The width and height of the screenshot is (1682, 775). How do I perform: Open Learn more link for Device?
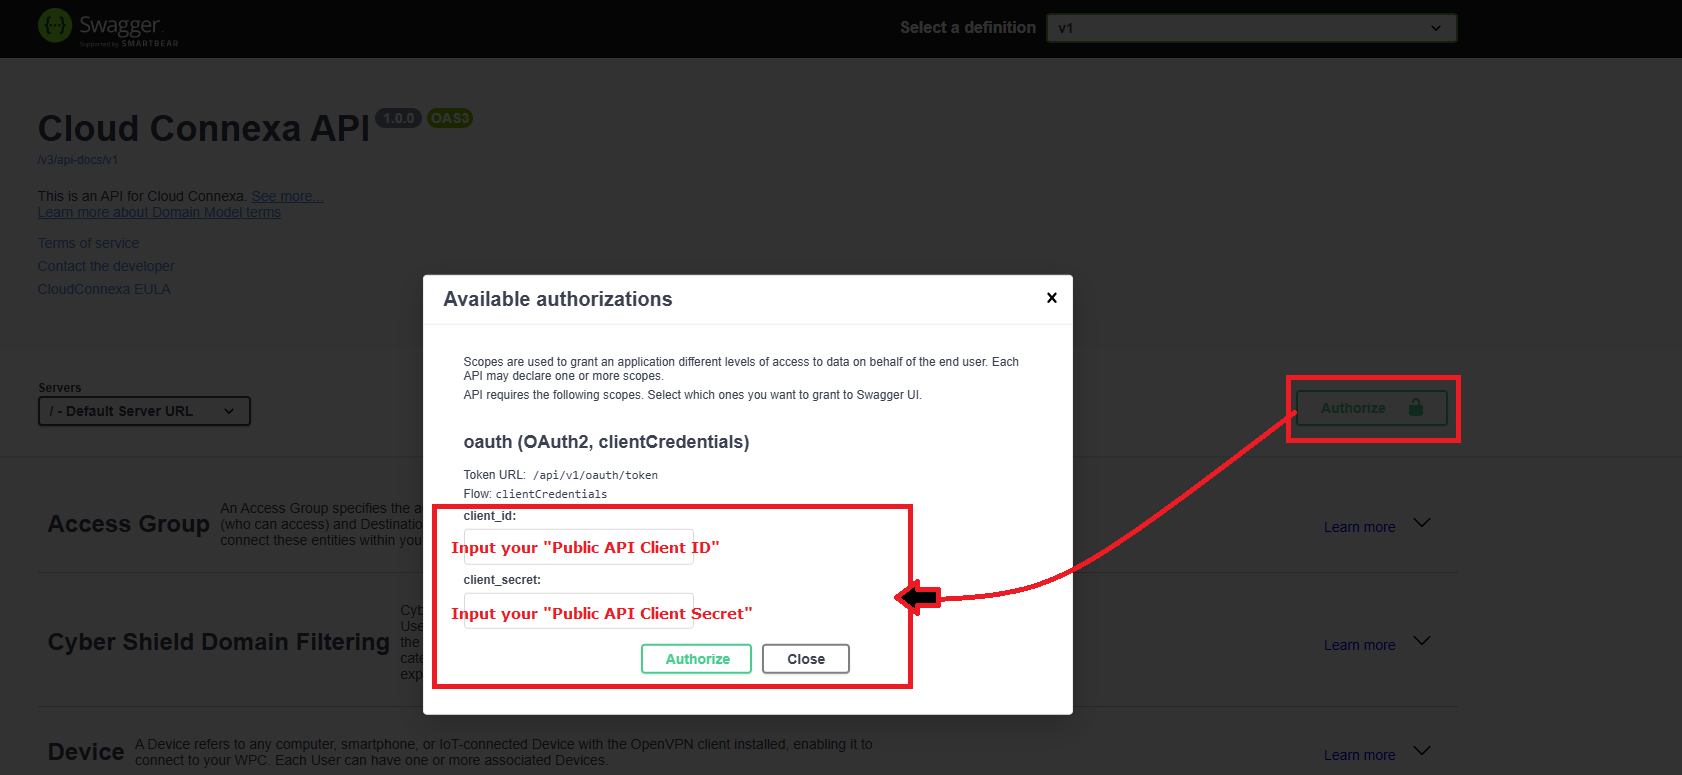coord(1359,755)
